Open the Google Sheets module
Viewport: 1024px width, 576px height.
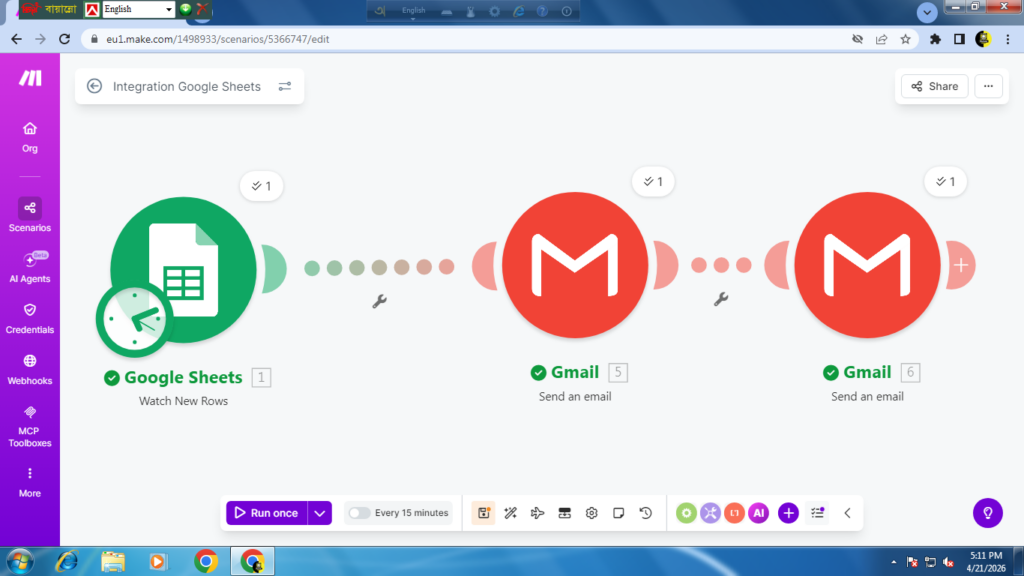(x=184, y=270)
